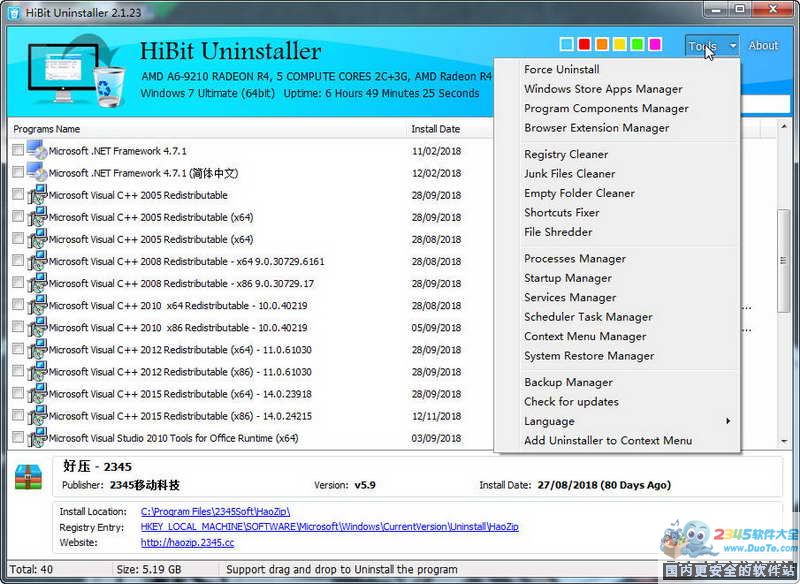
Task: Tick the Visual C++ 2005 Redistributable checkbox
Action: pos(18,194)
